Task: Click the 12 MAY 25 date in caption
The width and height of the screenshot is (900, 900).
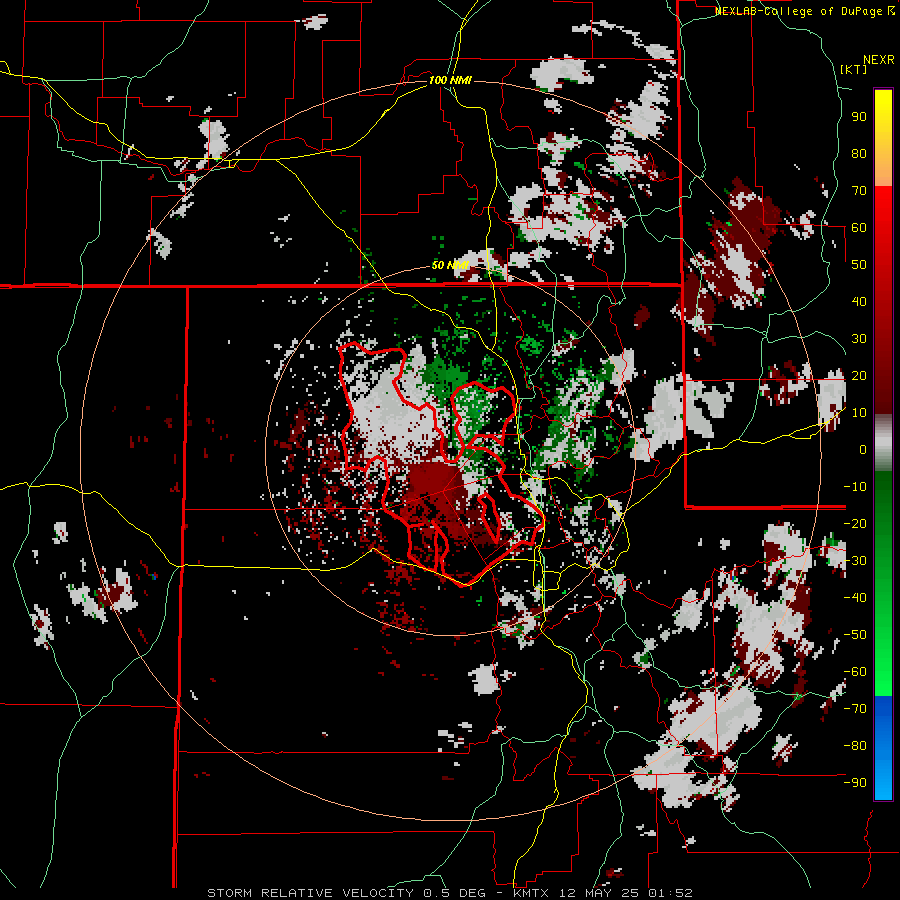Action: [x=599, y=893]
